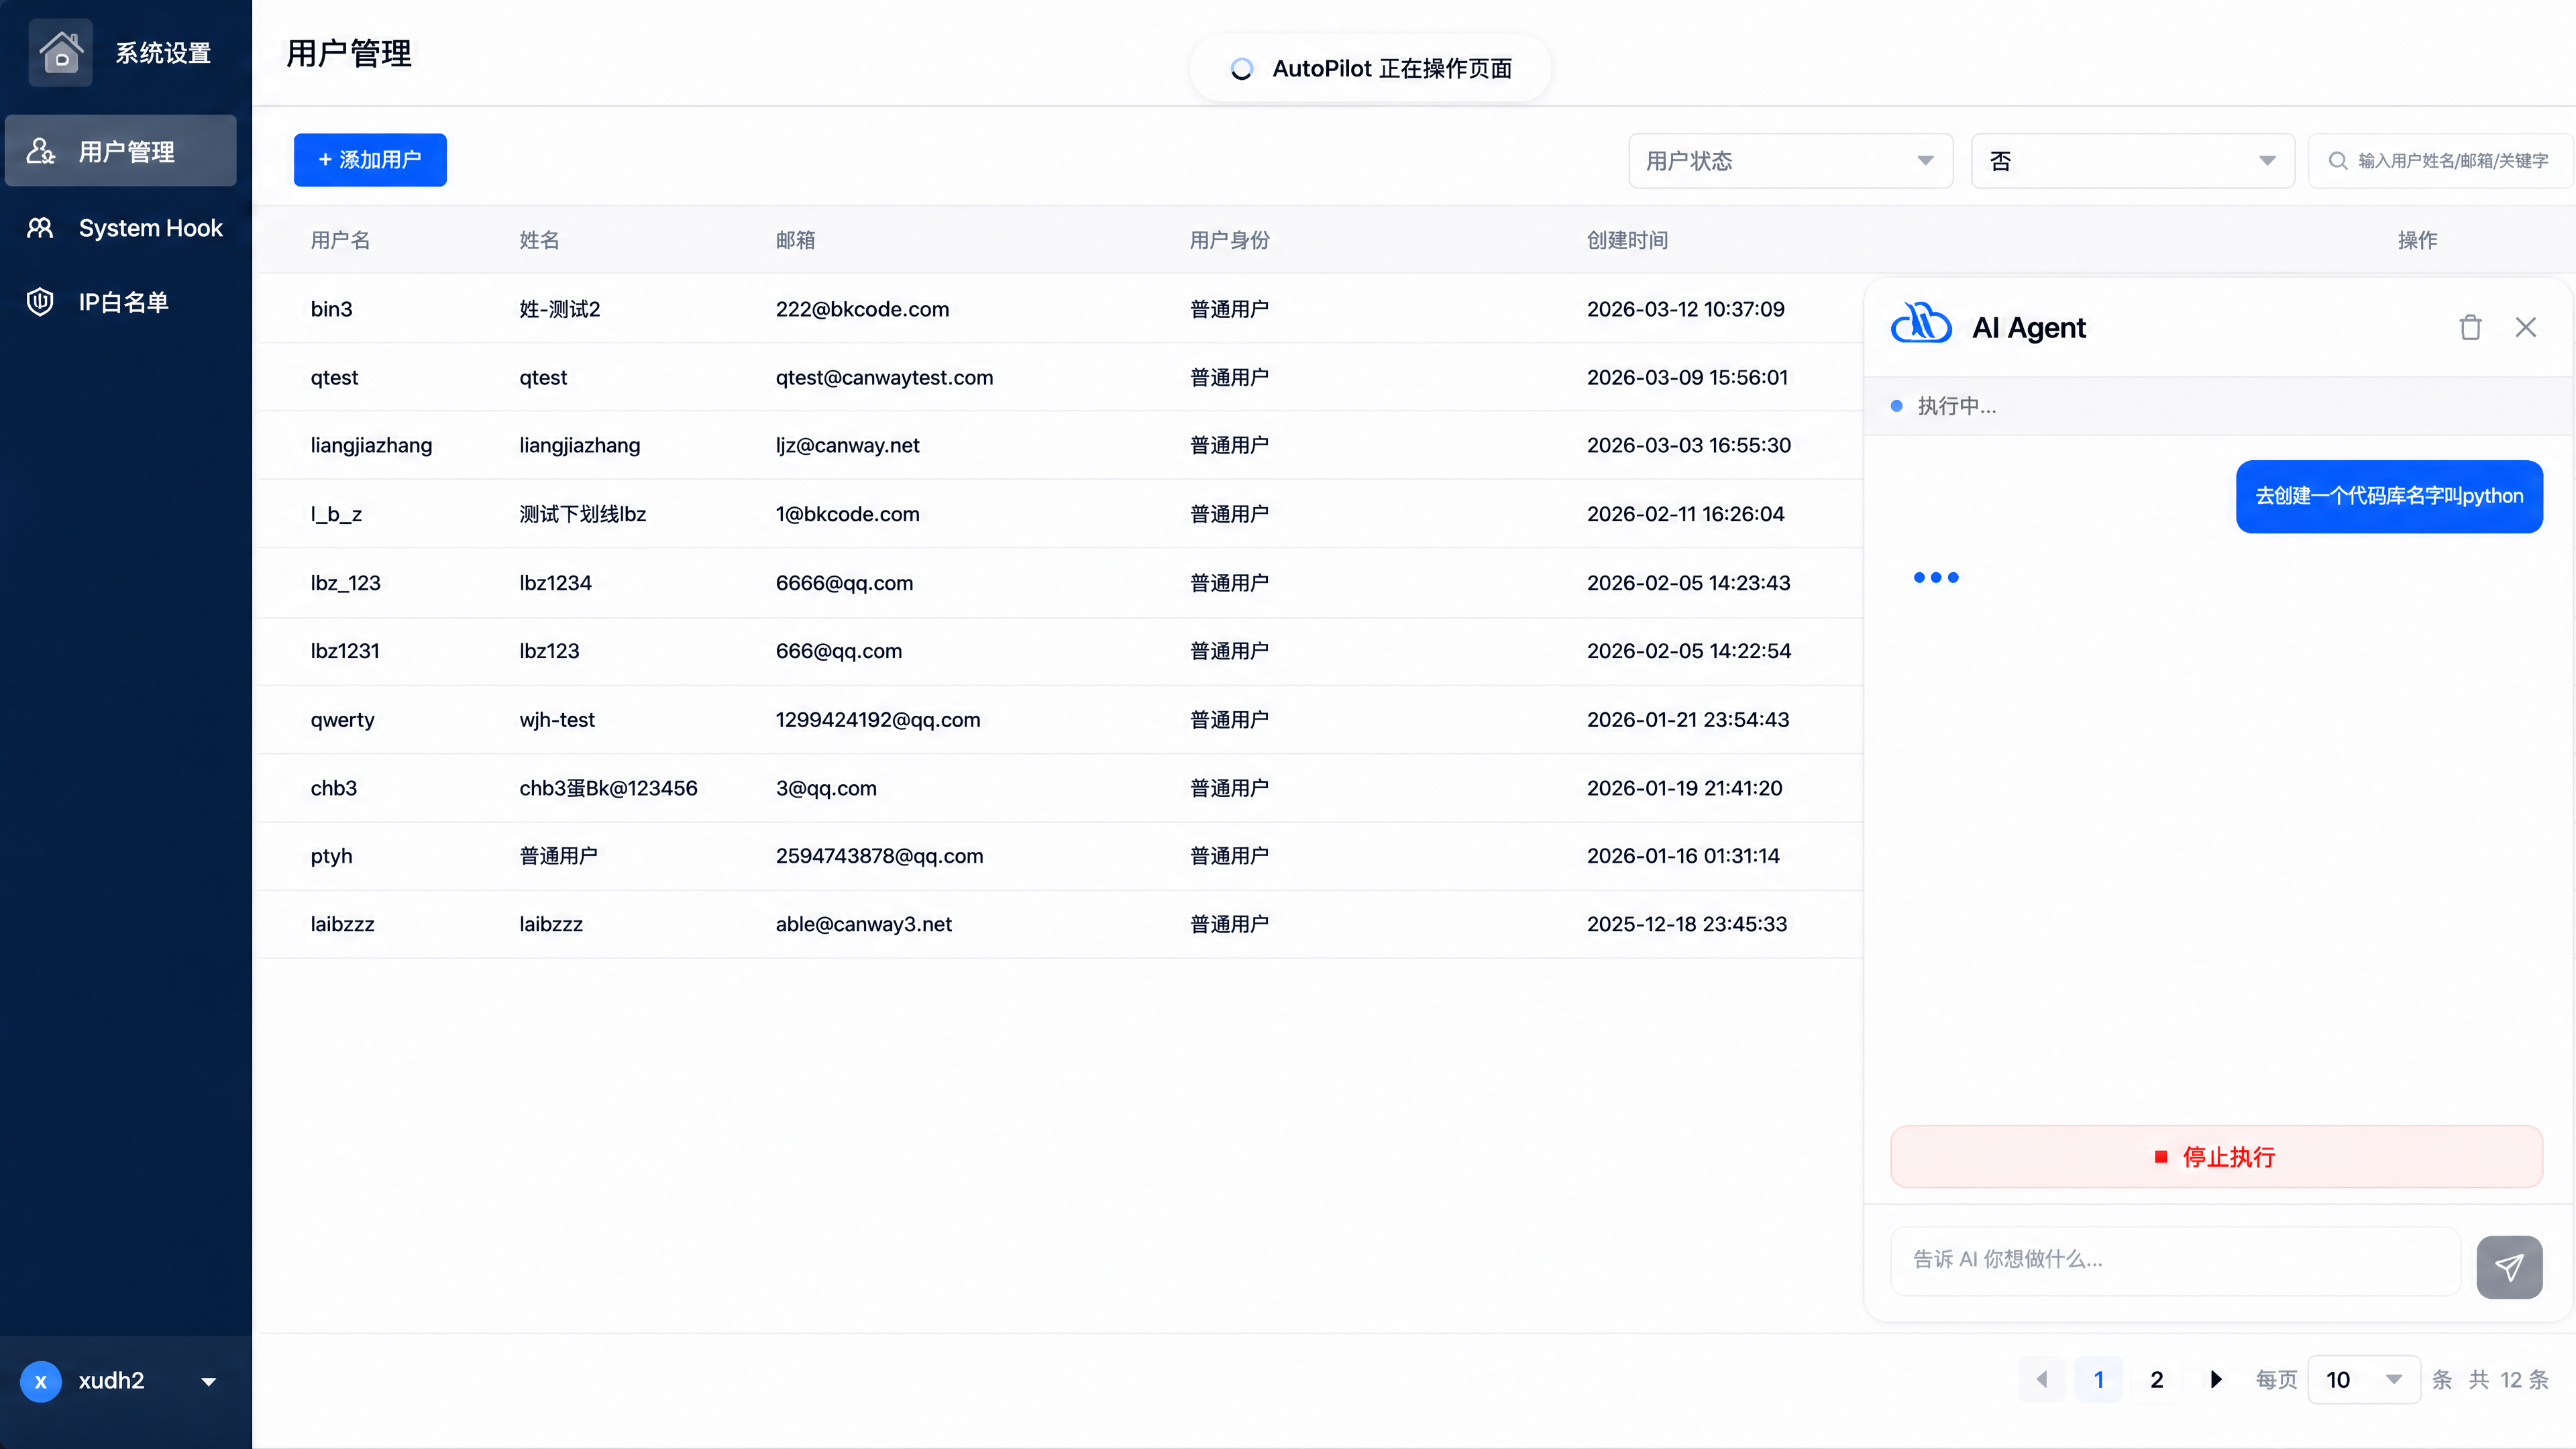This screenshot has width=2576, height=1449.
Task: Click the 系统设置 title in the sidebar
Action: pos(163,53)
